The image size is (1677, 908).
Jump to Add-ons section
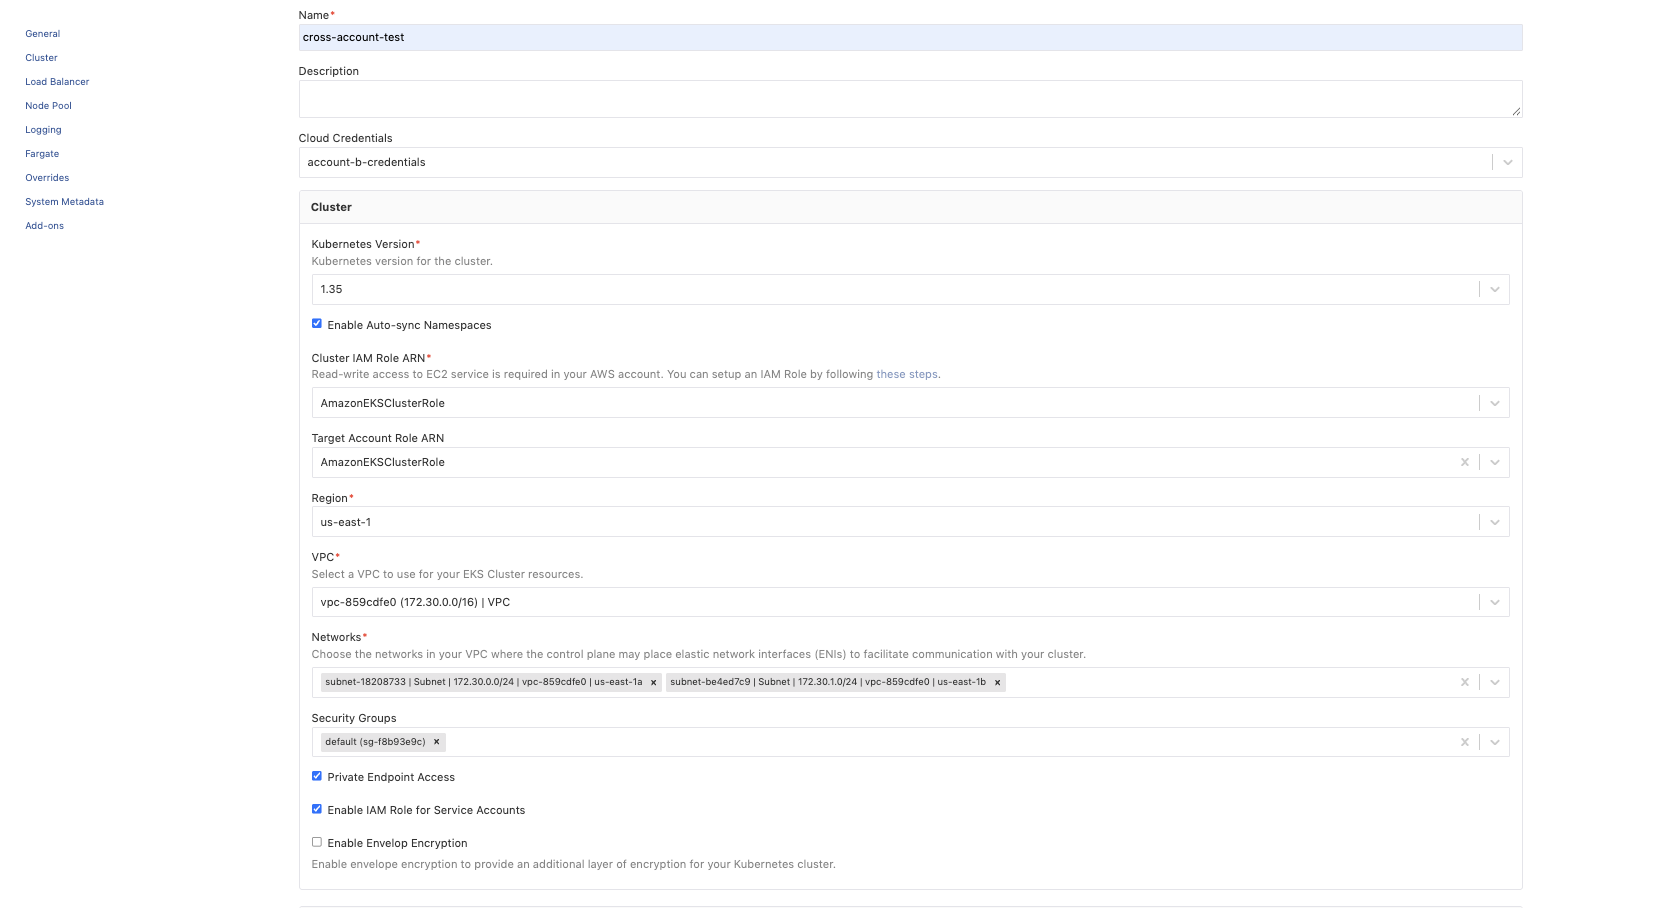[45, 226]
